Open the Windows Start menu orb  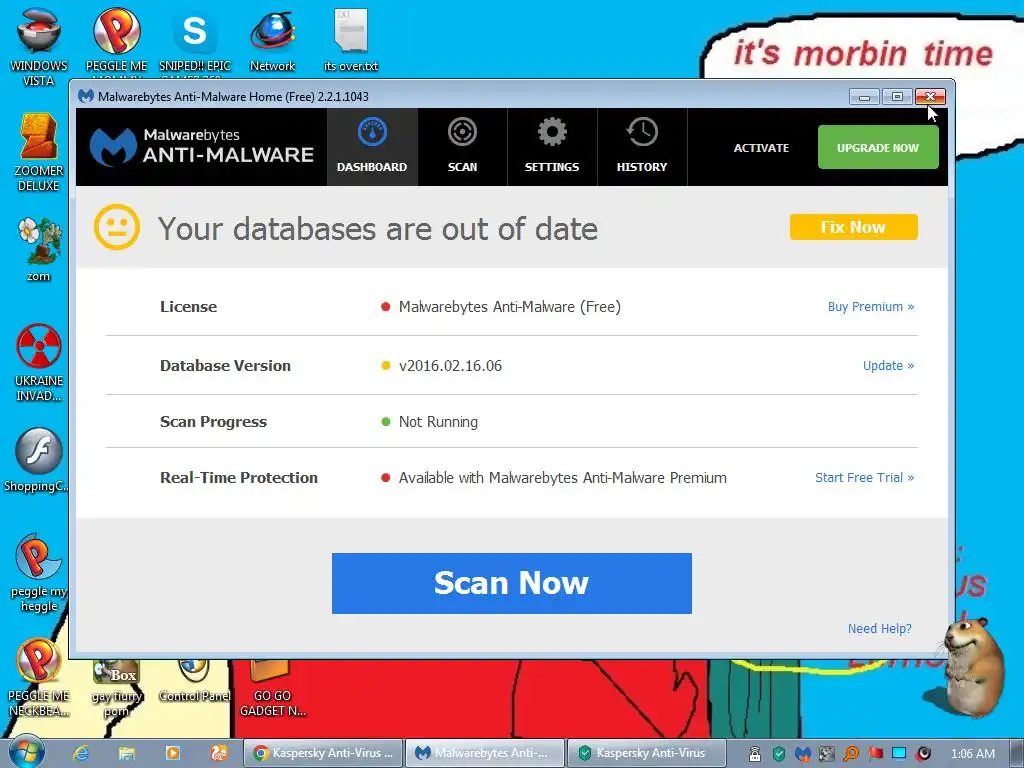point(26,753)
